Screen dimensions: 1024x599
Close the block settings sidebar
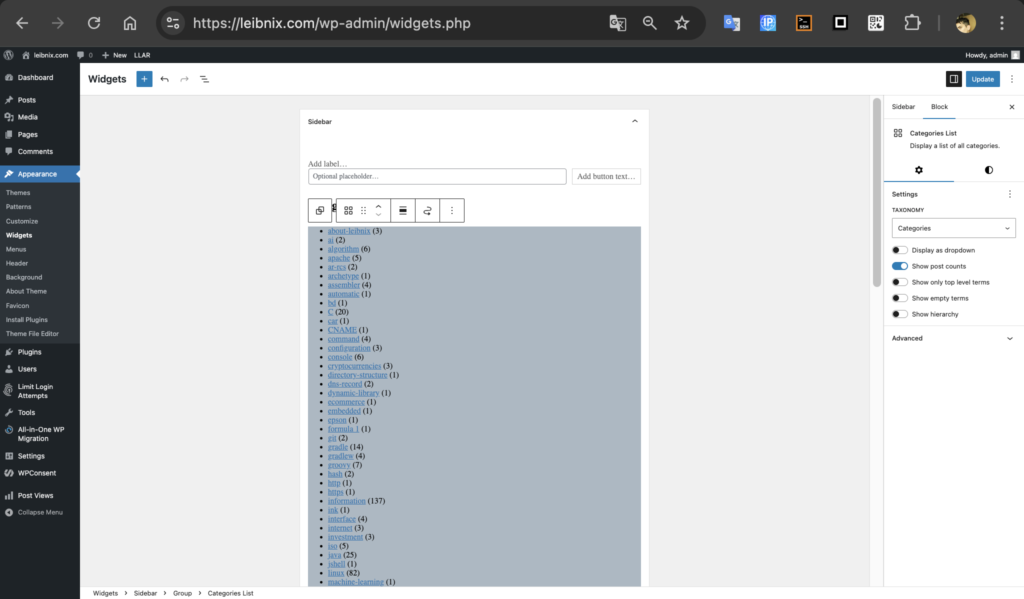(x=1011, y=106)
